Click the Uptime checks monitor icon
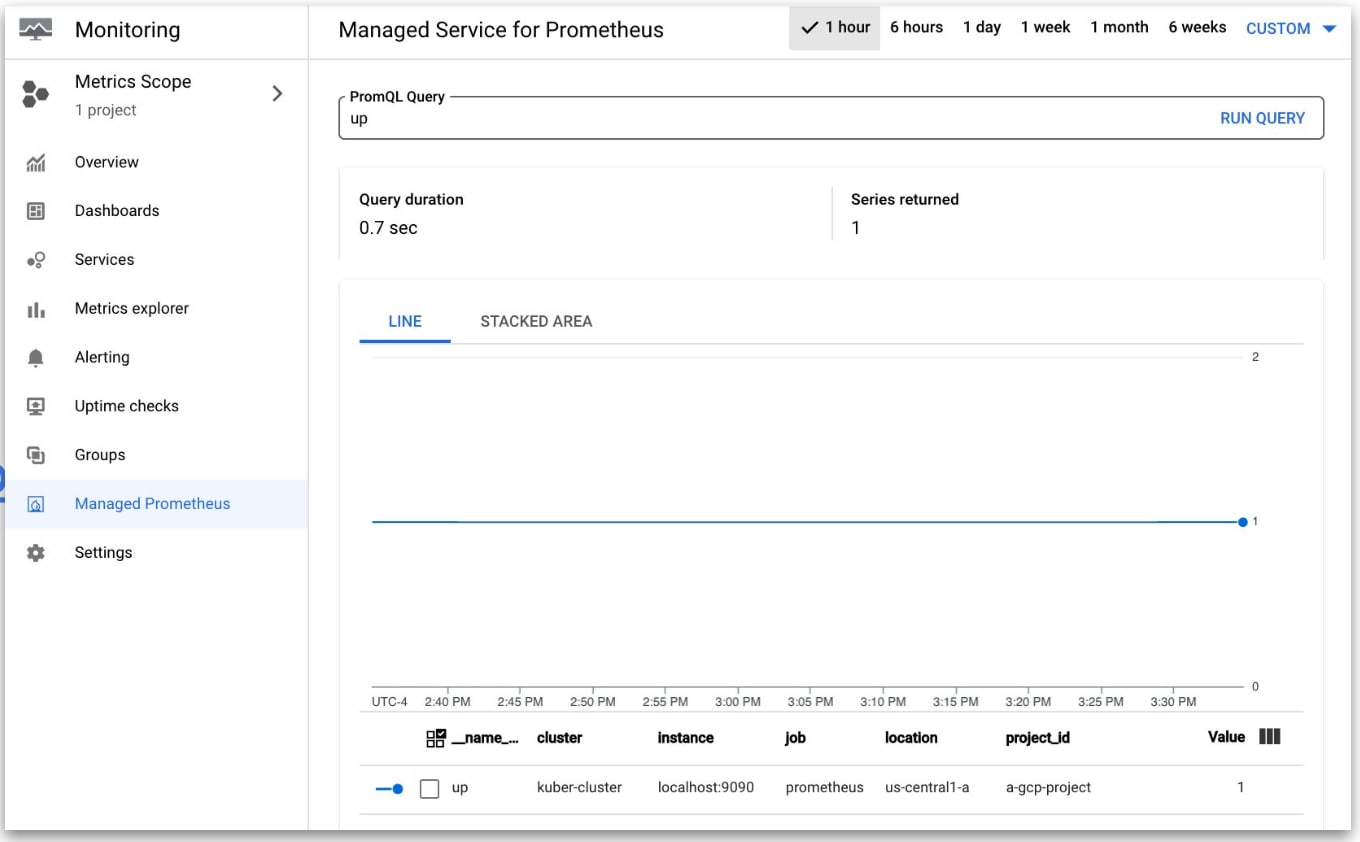Screen dimensions: 1360x842 pyautogui.click(x=36, y=406)
